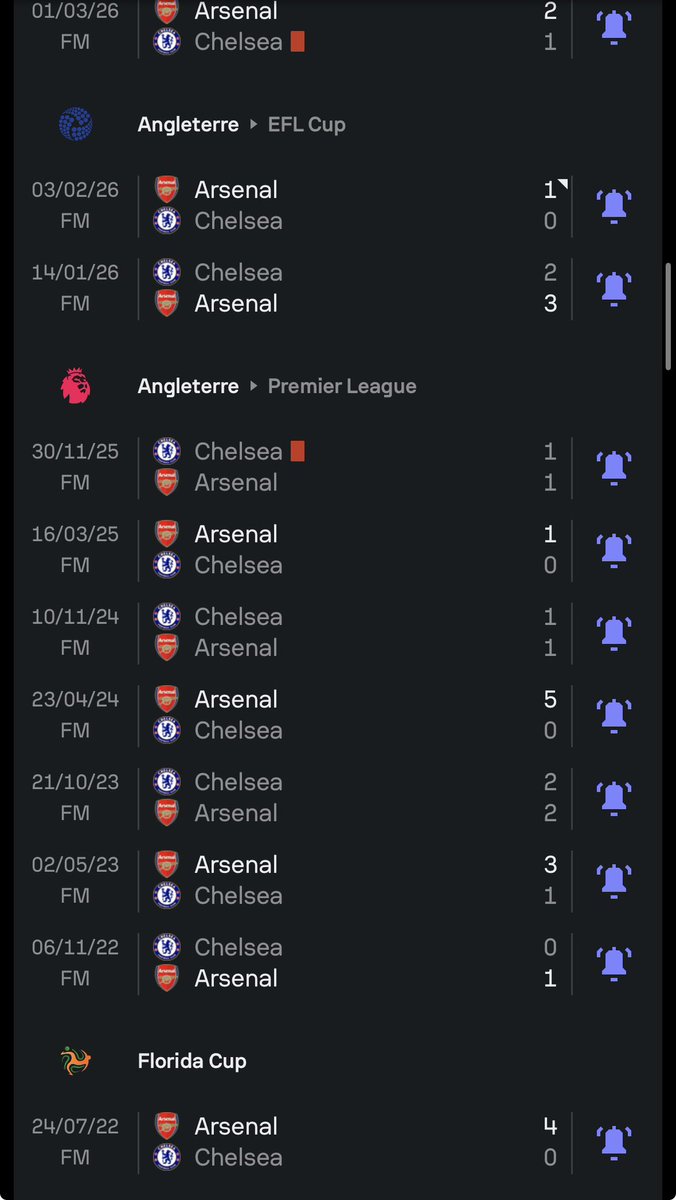
Task: Click the Florida Cup logo icon
Action: [76, 1061]
